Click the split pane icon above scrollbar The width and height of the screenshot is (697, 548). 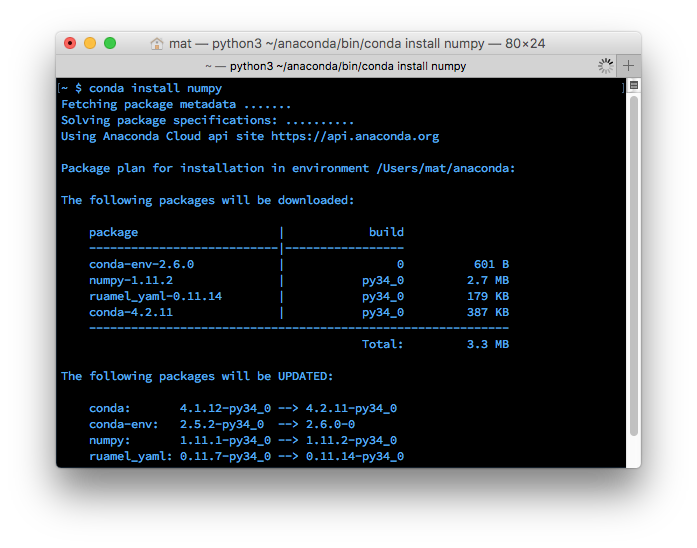coord(633,87)
